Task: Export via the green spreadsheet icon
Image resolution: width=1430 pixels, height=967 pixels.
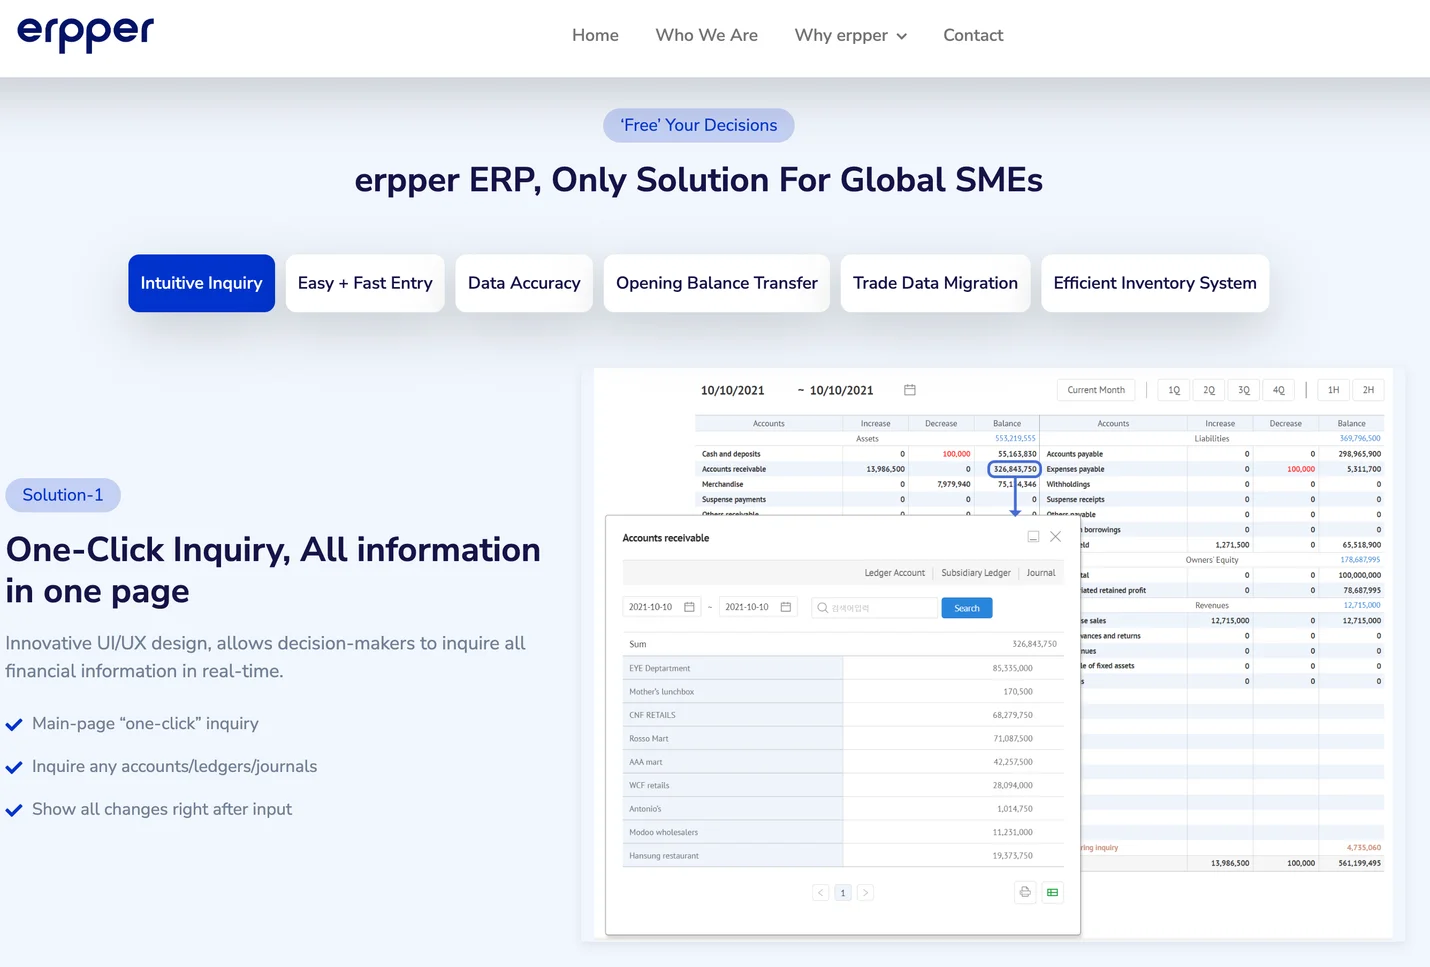Action: coord(1052,892)
